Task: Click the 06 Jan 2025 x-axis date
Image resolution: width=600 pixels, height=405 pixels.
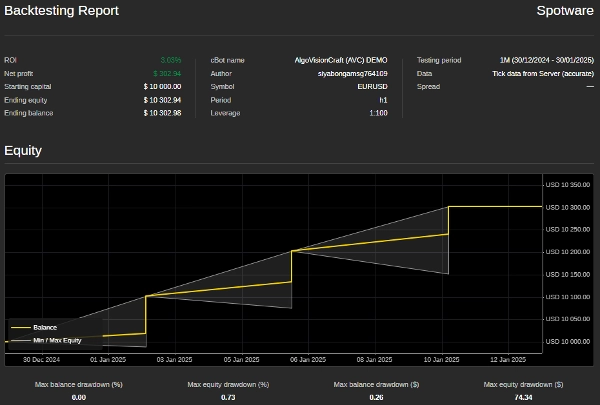Action: (303, 359)
